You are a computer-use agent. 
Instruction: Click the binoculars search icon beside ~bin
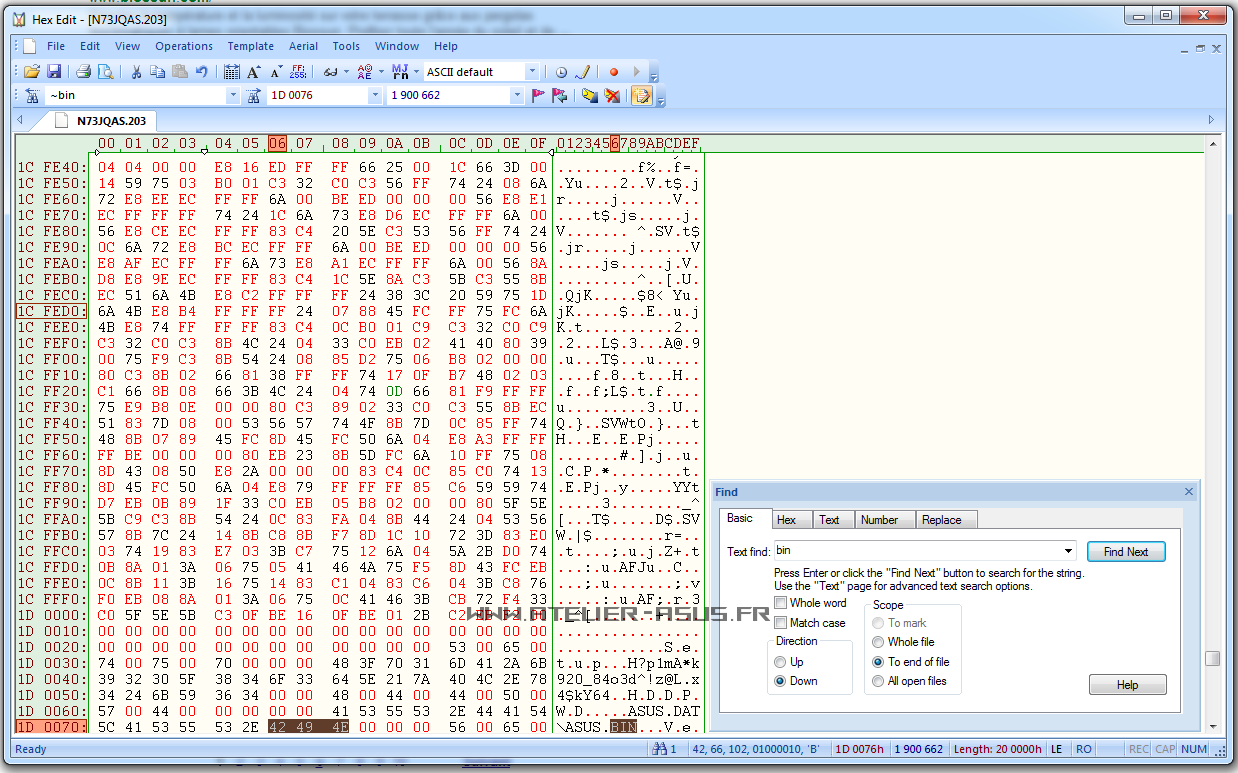click(32, 96)
